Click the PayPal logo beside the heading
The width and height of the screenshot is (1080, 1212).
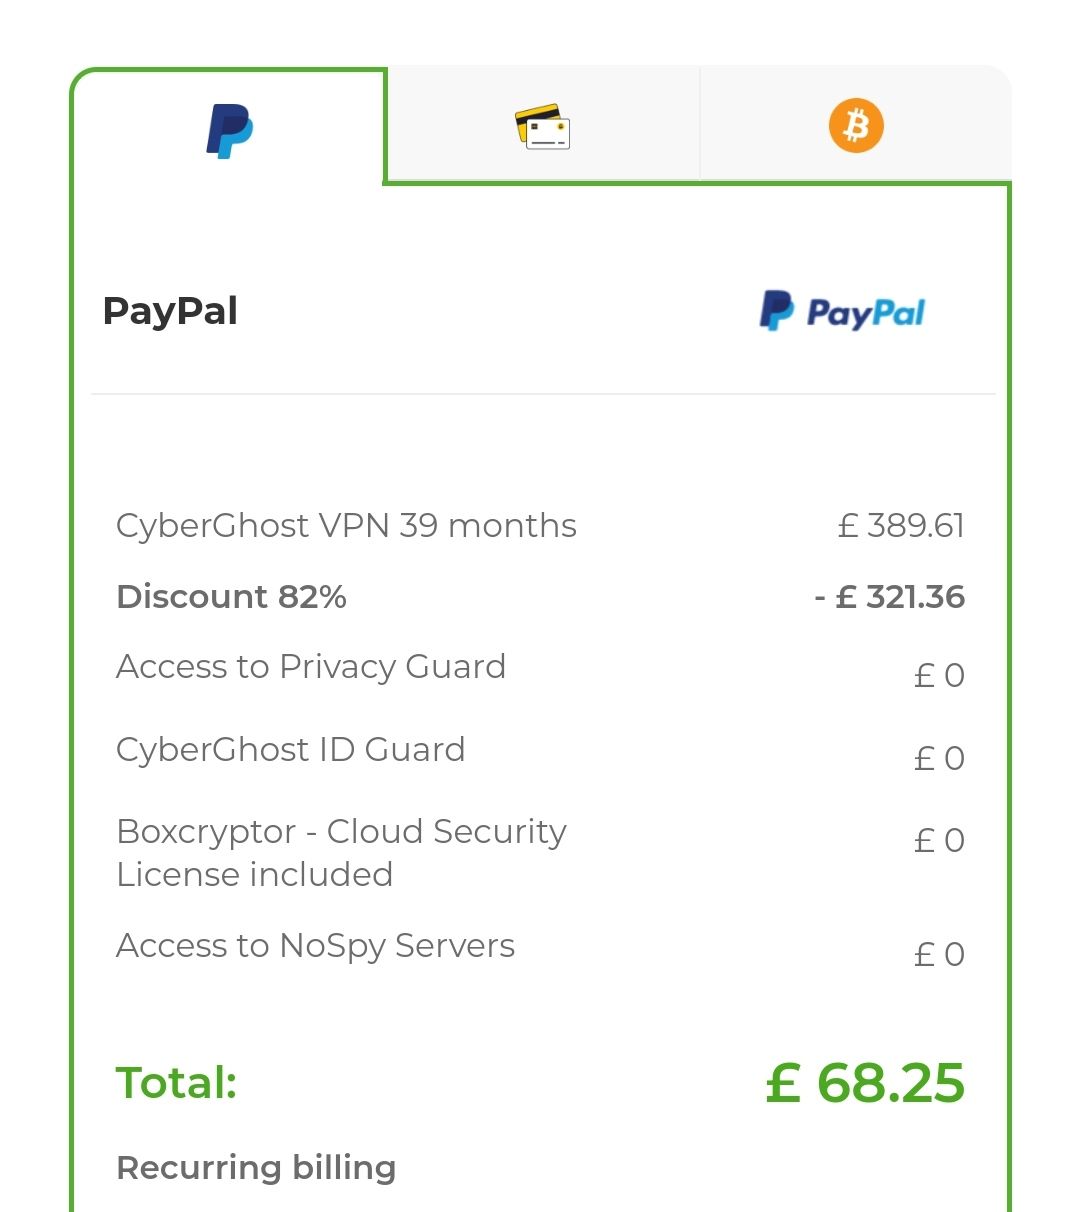tap(842, 312)
